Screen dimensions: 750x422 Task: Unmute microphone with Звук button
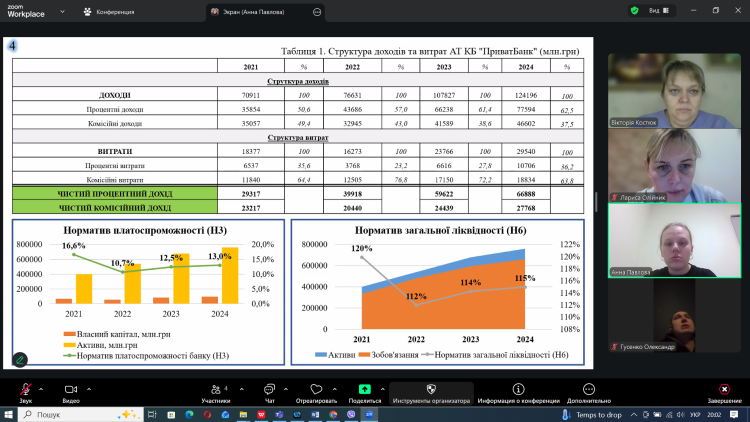tap(25, 393)
